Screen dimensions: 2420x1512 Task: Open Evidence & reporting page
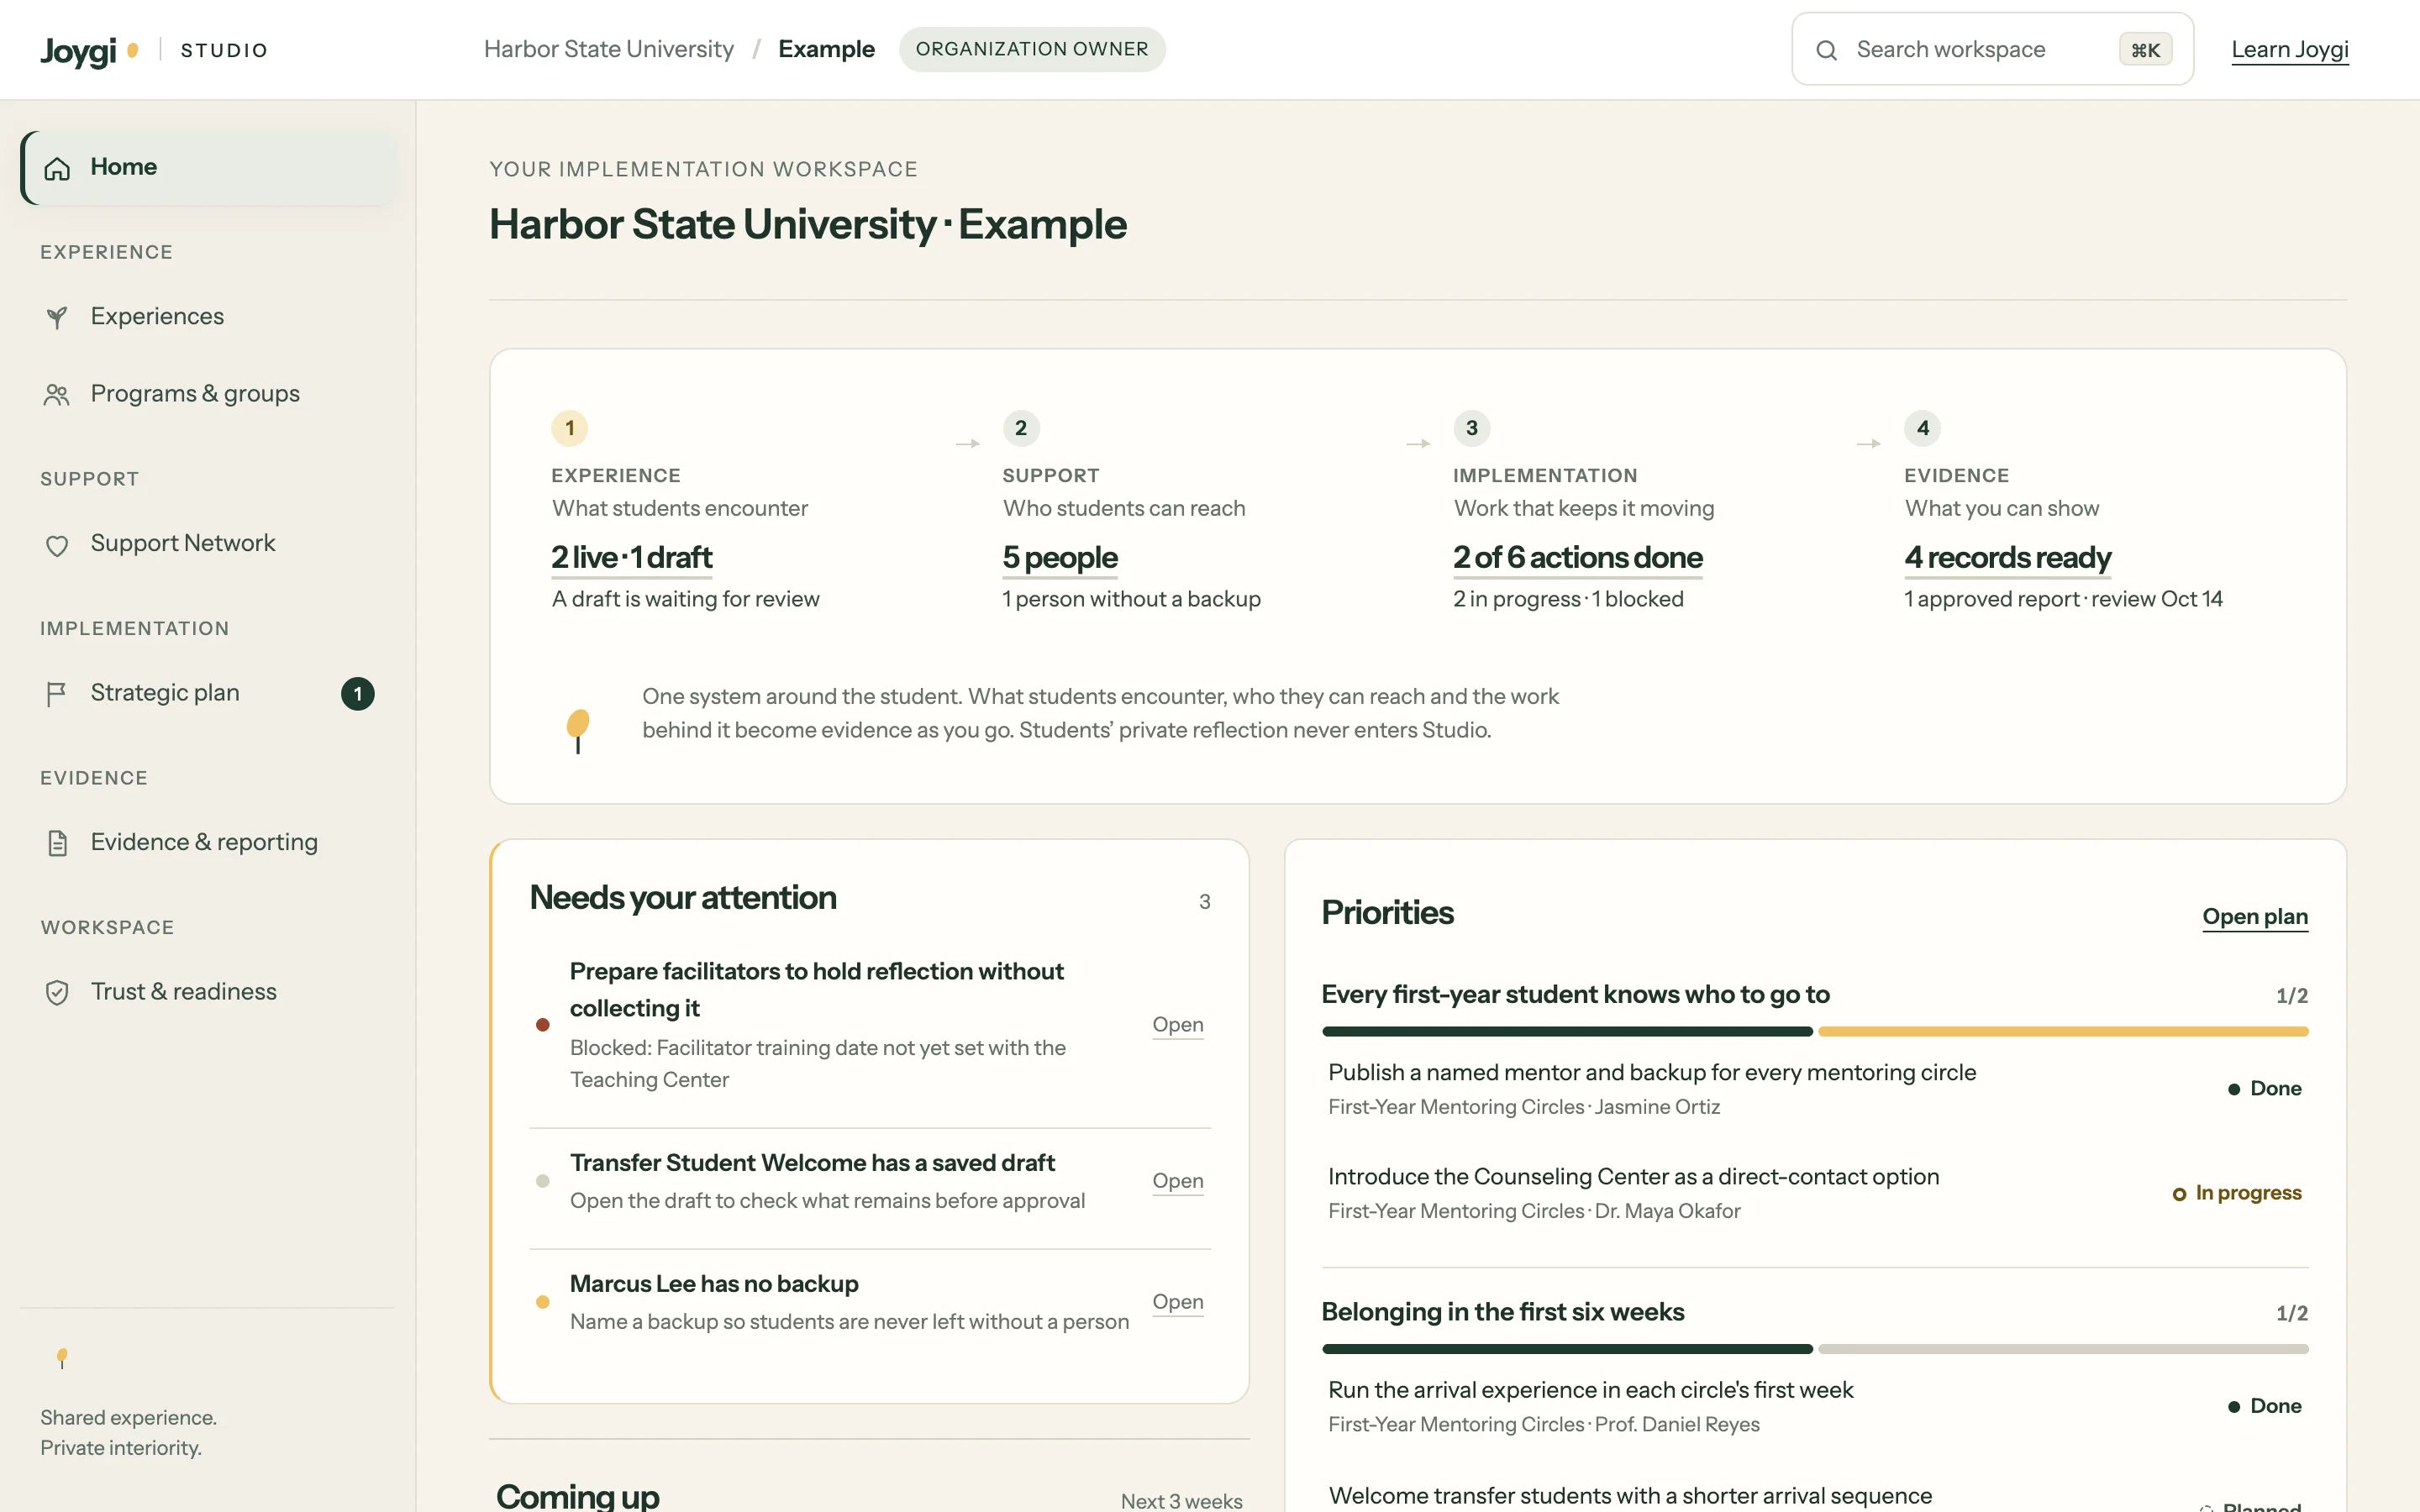pyautogui.click(x=208, y=842)
